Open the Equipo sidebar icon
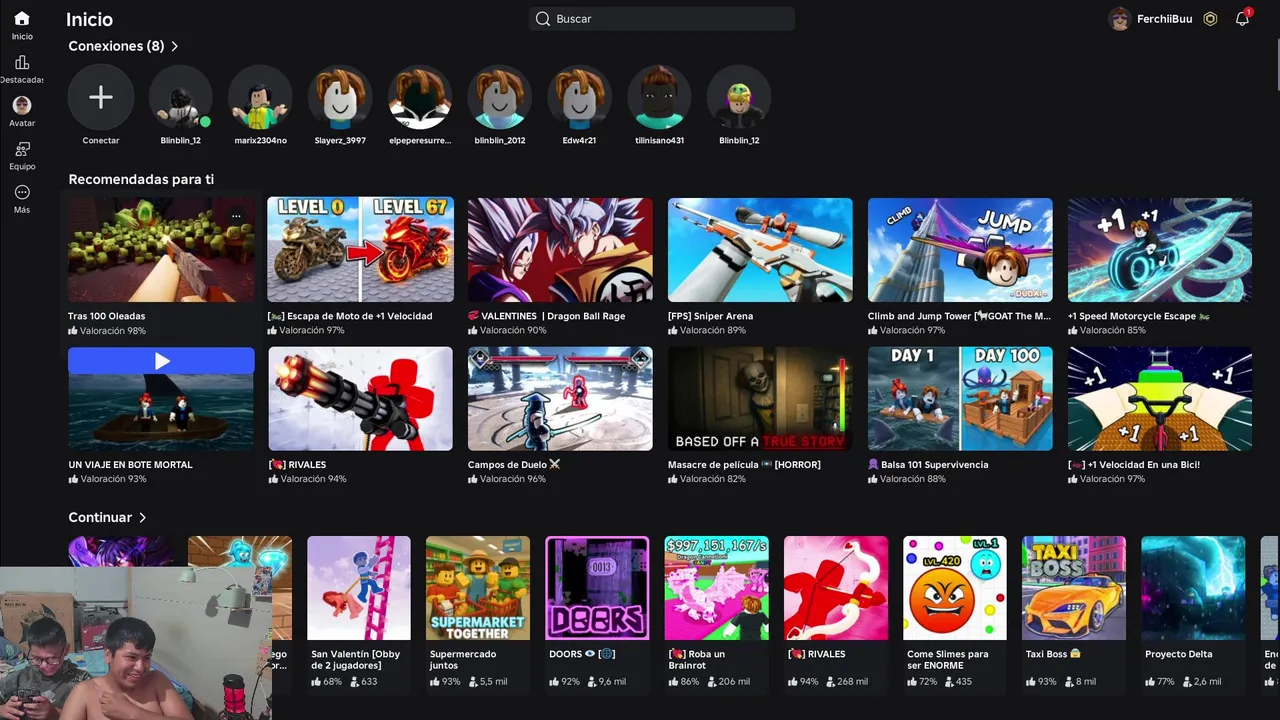This screenshot has width=1280, height=720. point(22,149)
